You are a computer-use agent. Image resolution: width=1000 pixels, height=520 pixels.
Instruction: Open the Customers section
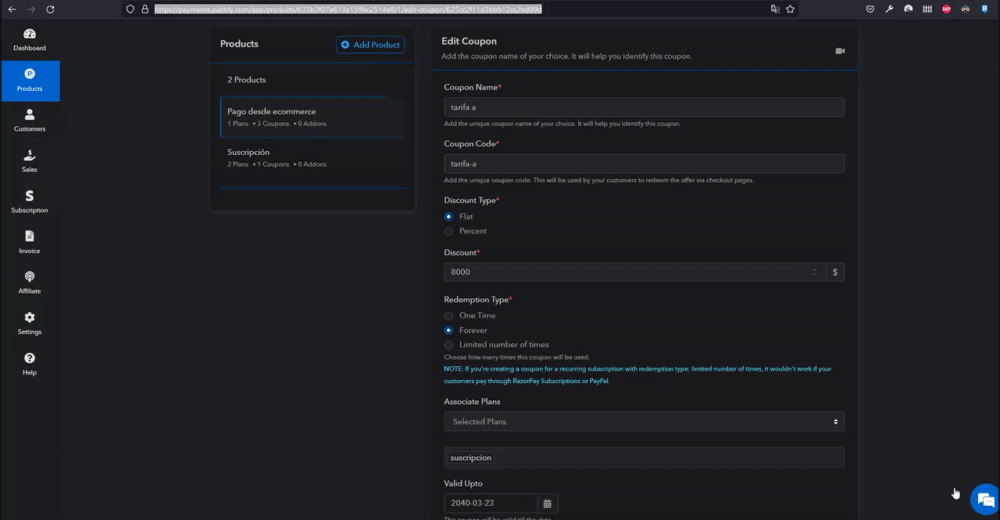[x=29, y=121]
